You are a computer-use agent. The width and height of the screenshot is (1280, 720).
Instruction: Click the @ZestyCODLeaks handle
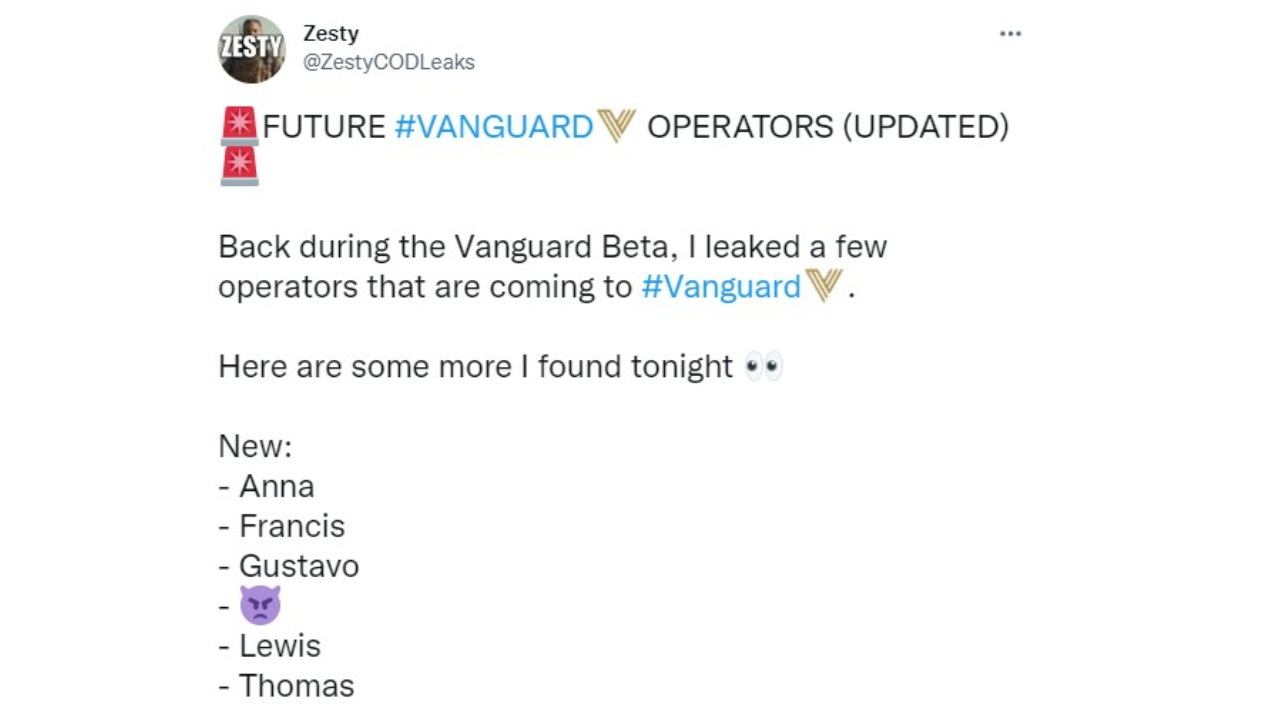[389, 62]
